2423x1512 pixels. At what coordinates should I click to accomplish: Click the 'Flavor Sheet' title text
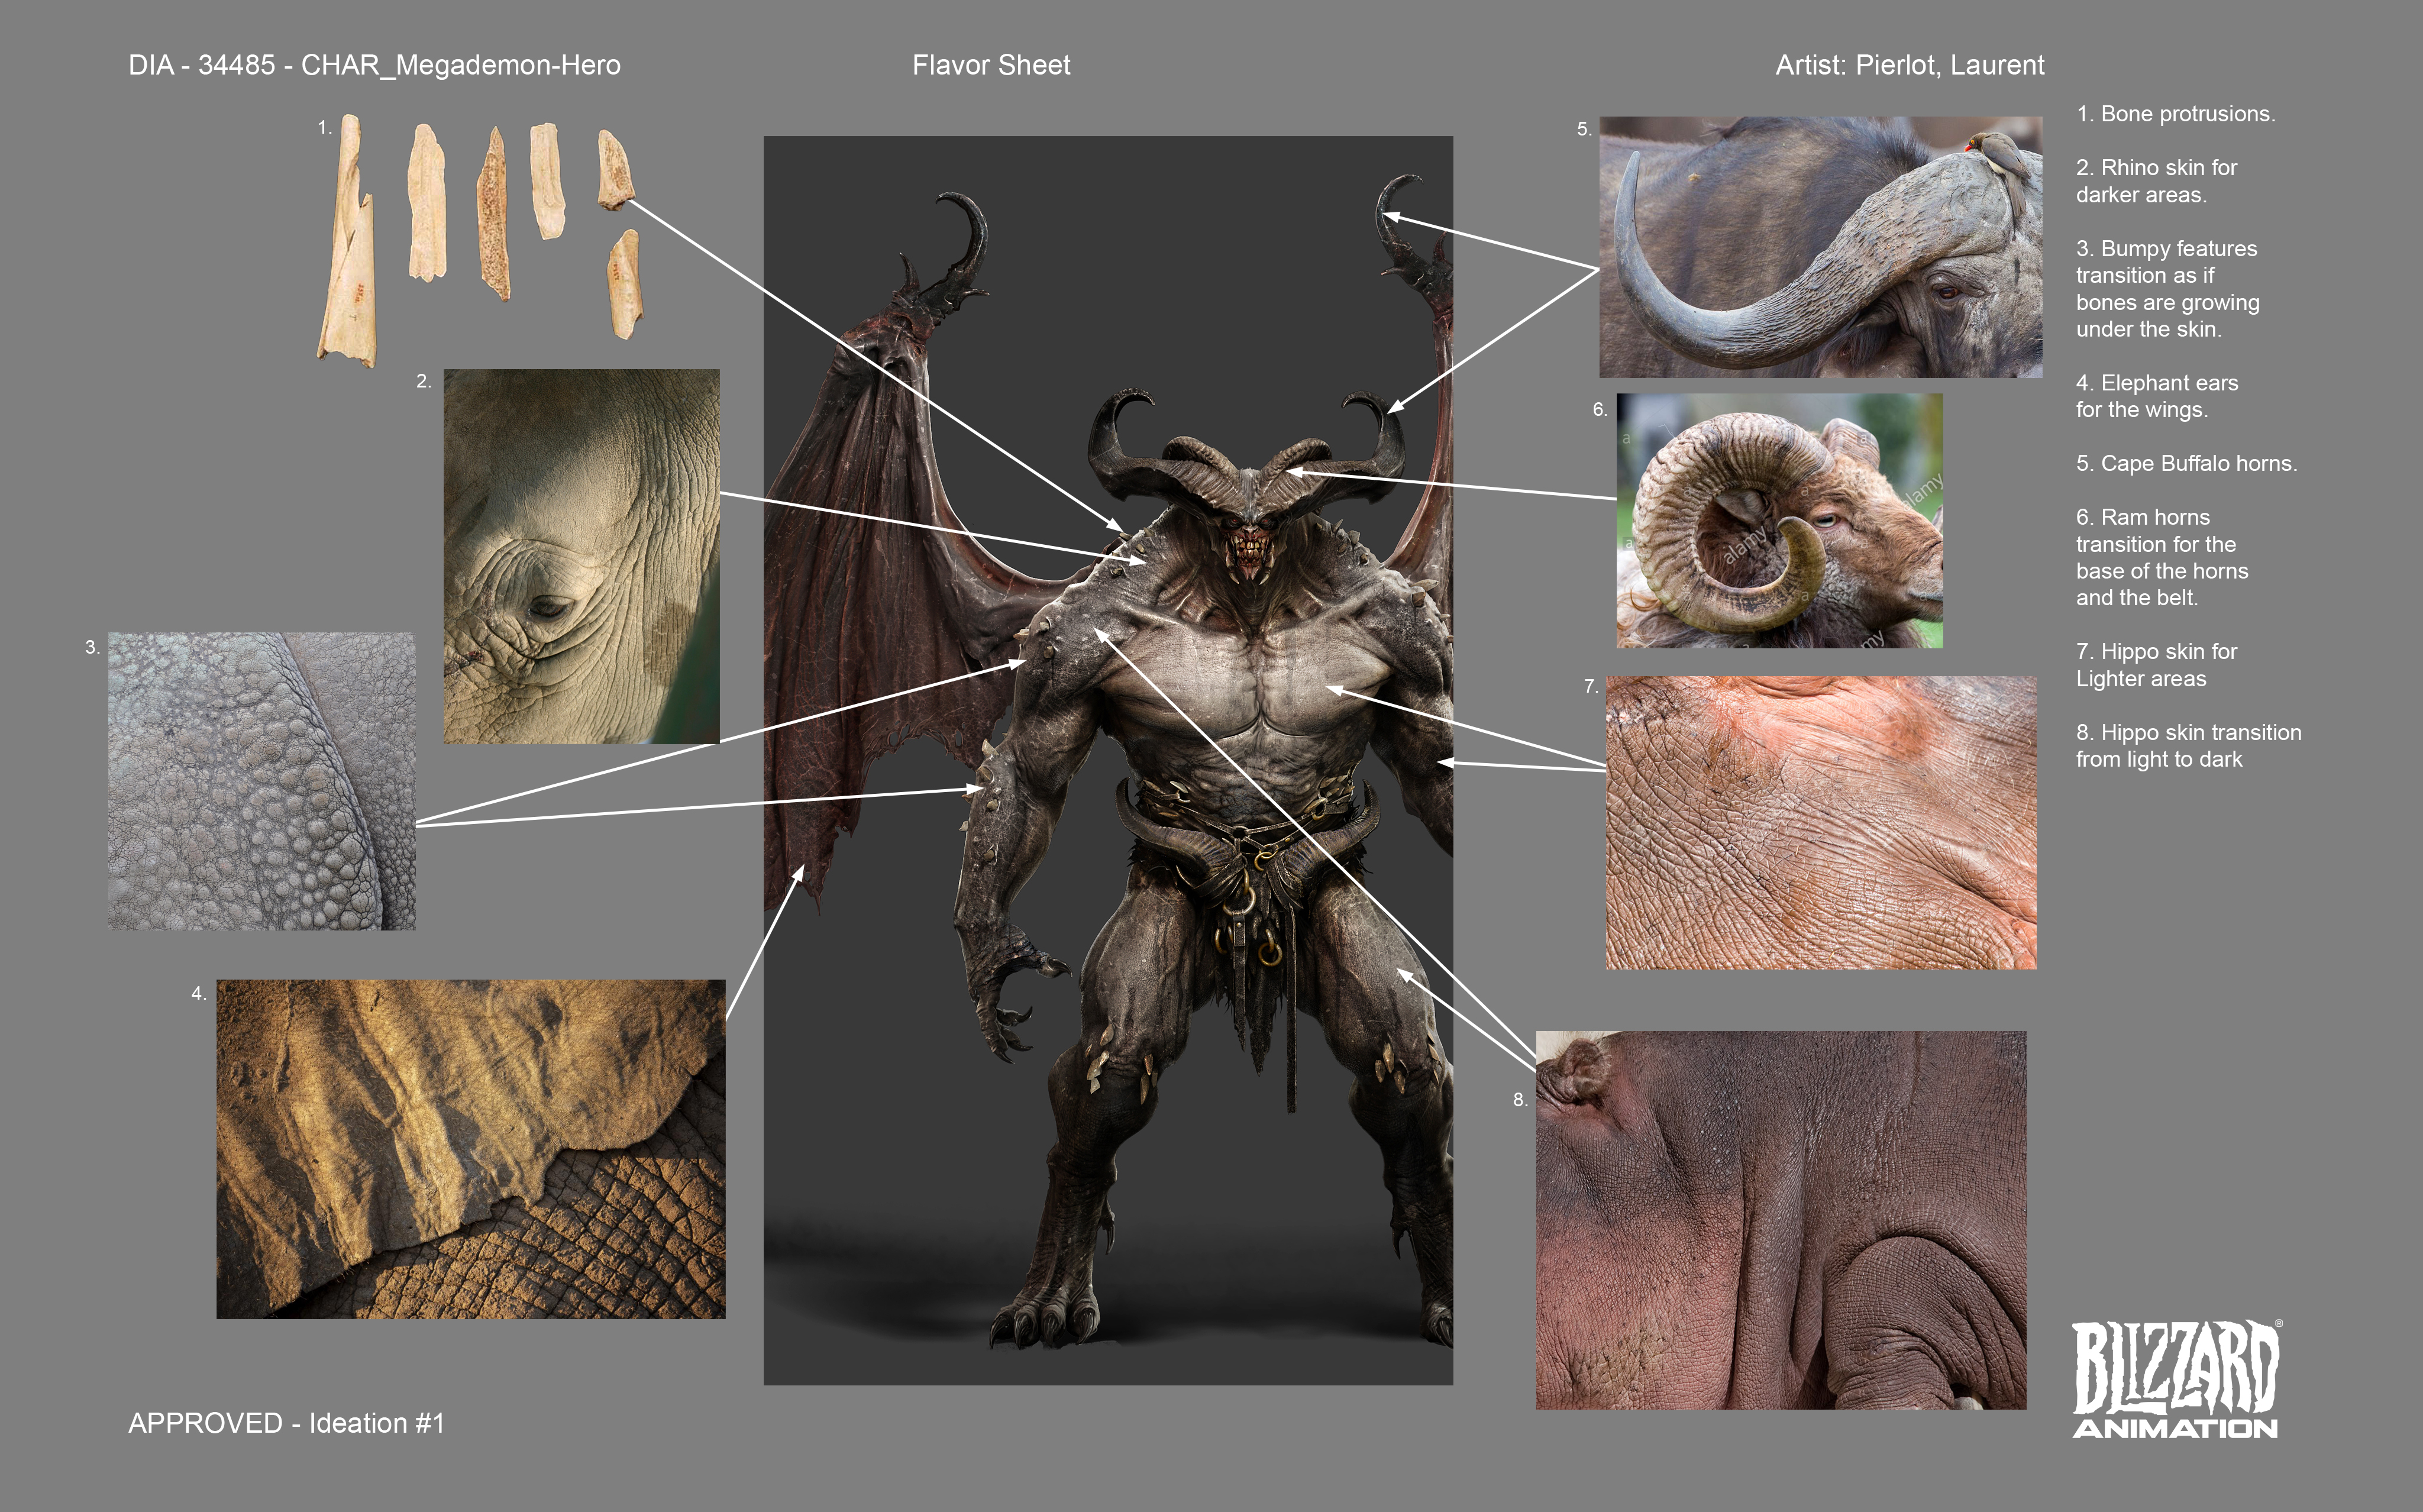click(991, 65)
